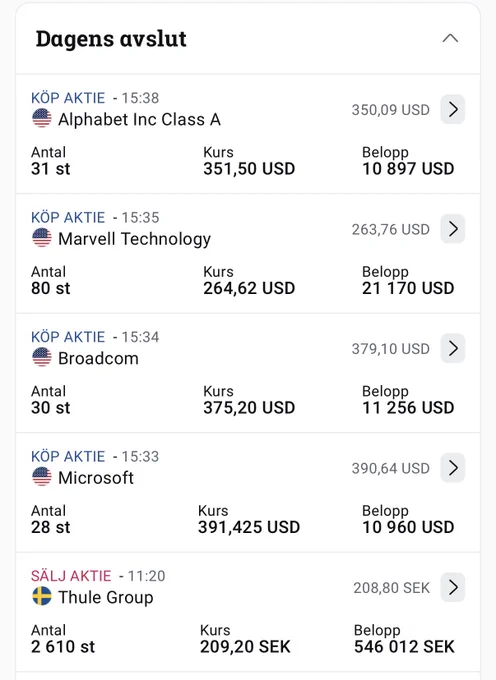This screenshot has width=496, height=680.
Task: Select the Alphabet Inc Class A stock name
Action: [140, 119]
